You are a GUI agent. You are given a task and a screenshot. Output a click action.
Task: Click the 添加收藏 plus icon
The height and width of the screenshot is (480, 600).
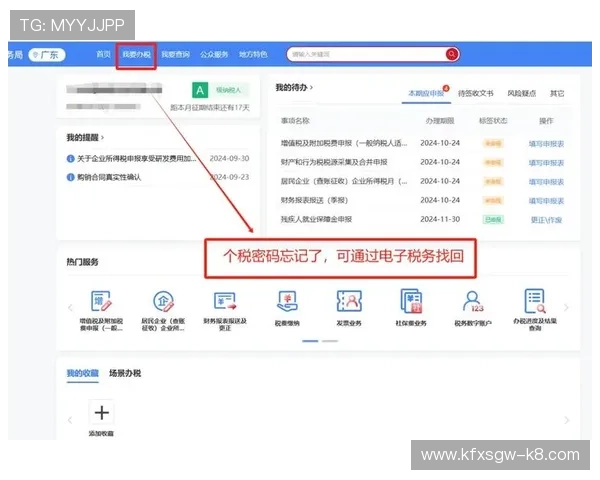pos(102,413)
